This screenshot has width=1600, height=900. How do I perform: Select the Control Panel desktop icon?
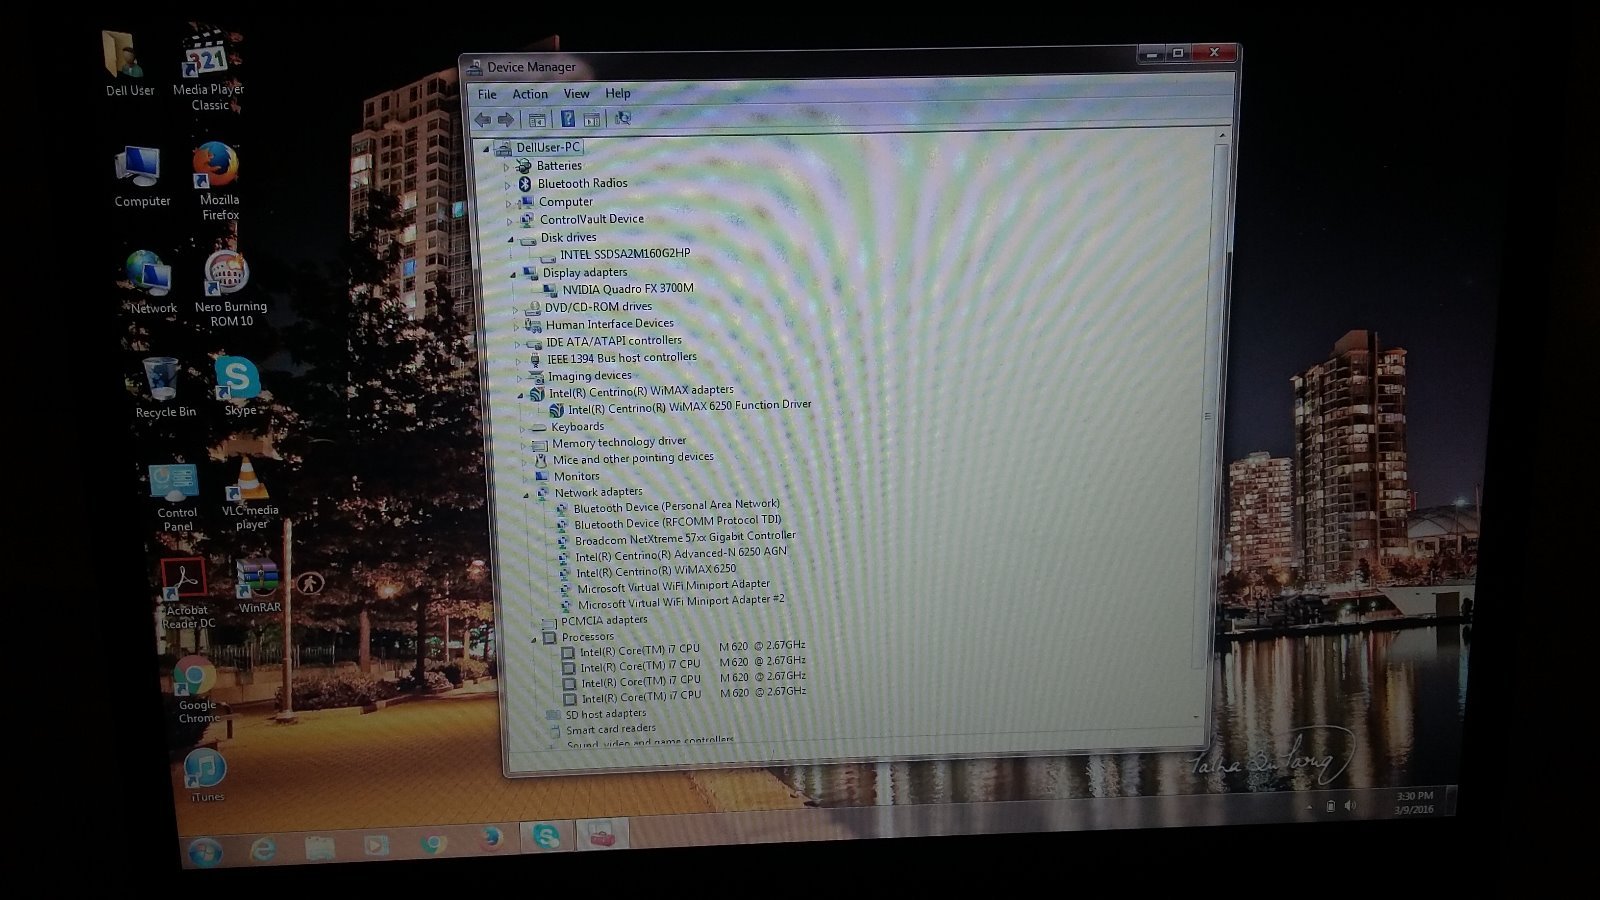point(176,498)
